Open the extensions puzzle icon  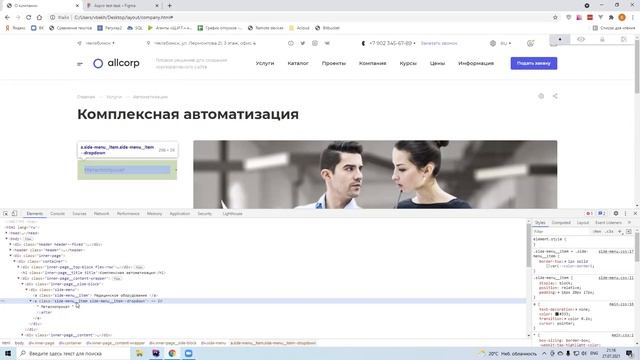[611, 18]
